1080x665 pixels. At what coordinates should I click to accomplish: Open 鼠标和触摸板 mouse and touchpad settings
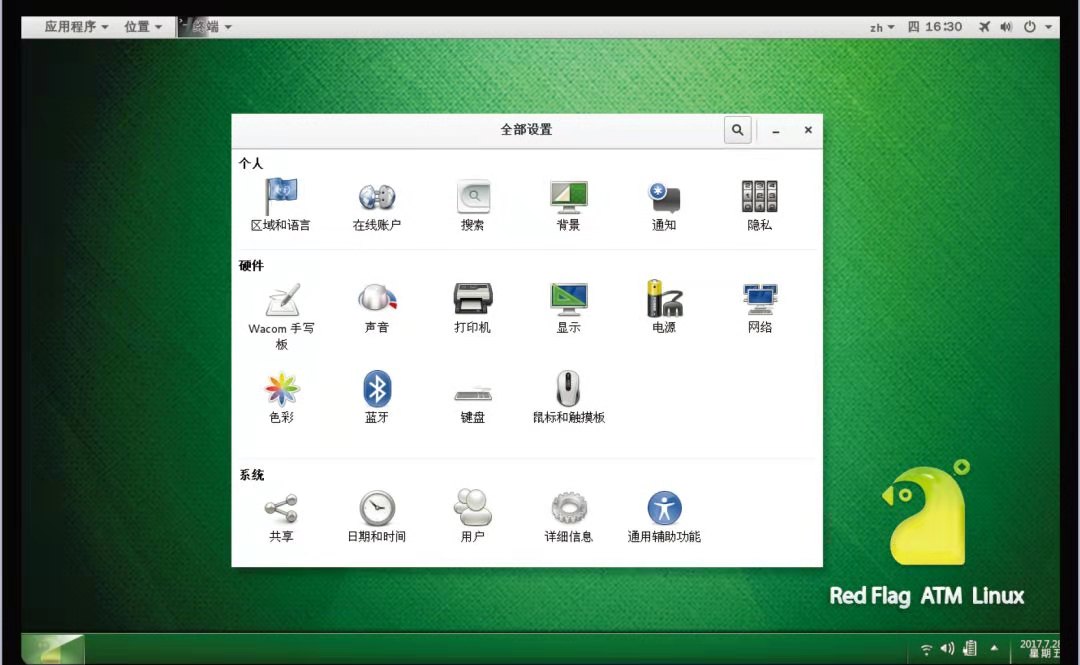click(x=568, y=398)
